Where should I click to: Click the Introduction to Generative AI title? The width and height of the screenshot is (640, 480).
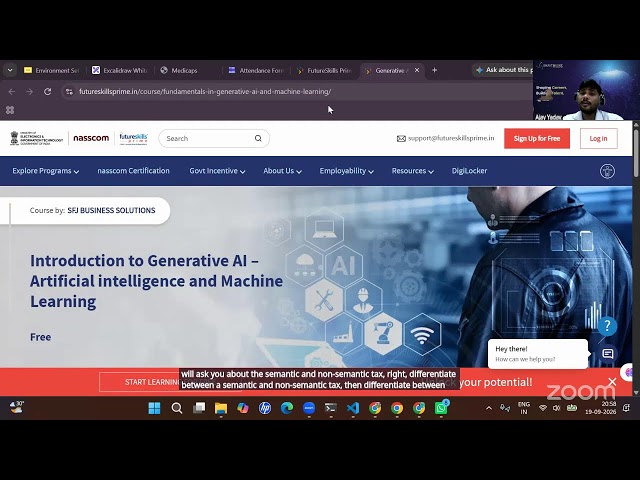click(x=156, y=281)
